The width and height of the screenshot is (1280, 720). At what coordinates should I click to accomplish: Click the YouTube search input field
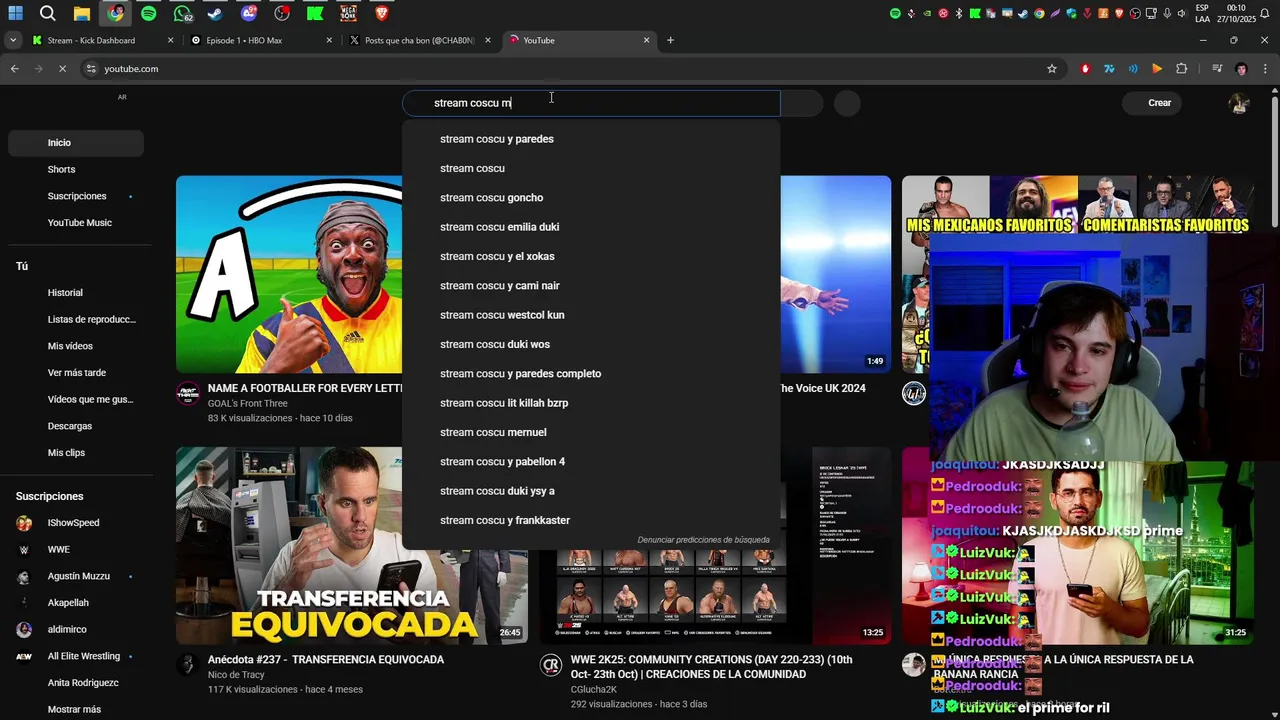pyautogui.click(x=591, y=103)
